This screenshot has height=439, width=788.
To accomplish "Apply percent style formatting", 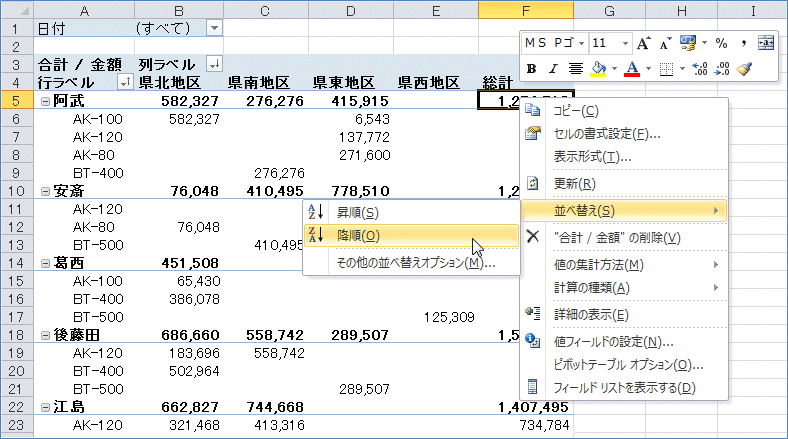I will pos(720,44).
